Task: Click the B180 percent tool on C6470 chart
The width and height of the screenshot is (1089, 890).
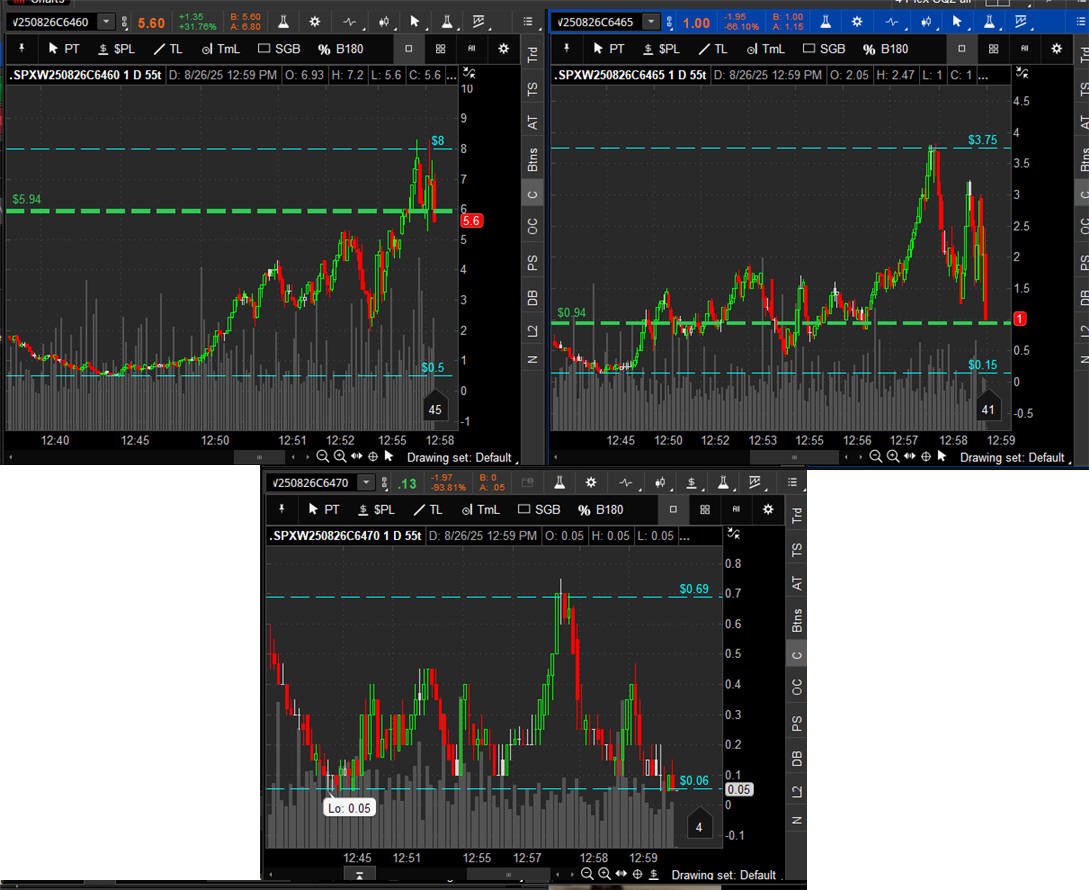Action: coord(600,510)
